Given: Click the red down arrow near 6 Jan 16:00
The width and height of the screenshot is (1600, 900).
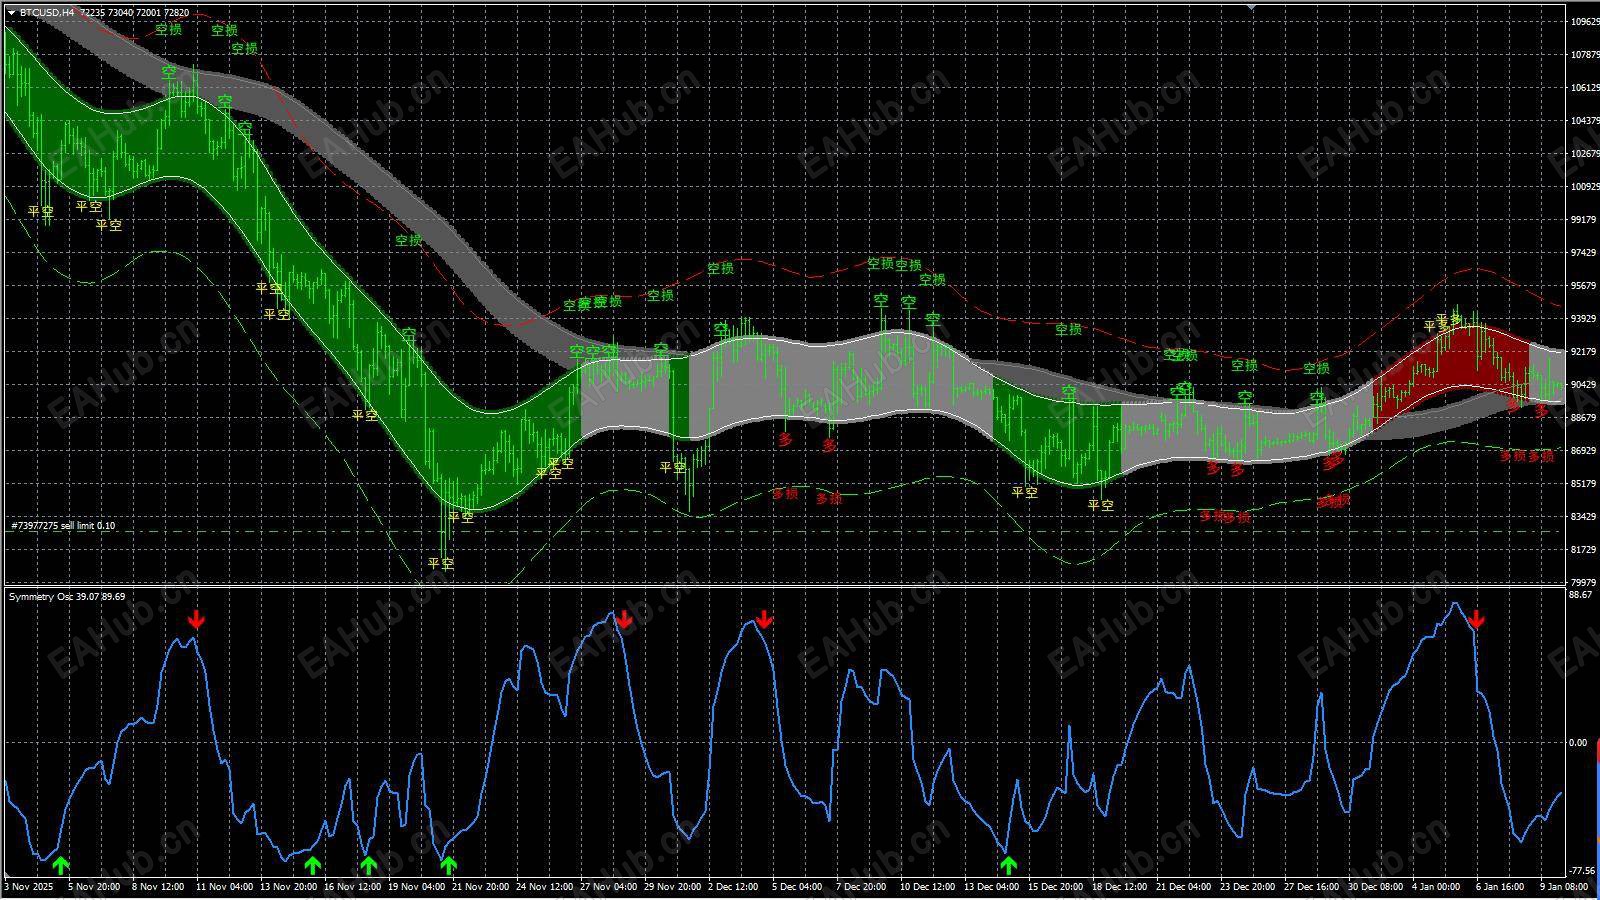Looking at the screenshot, I should (x=1476, y=620).
